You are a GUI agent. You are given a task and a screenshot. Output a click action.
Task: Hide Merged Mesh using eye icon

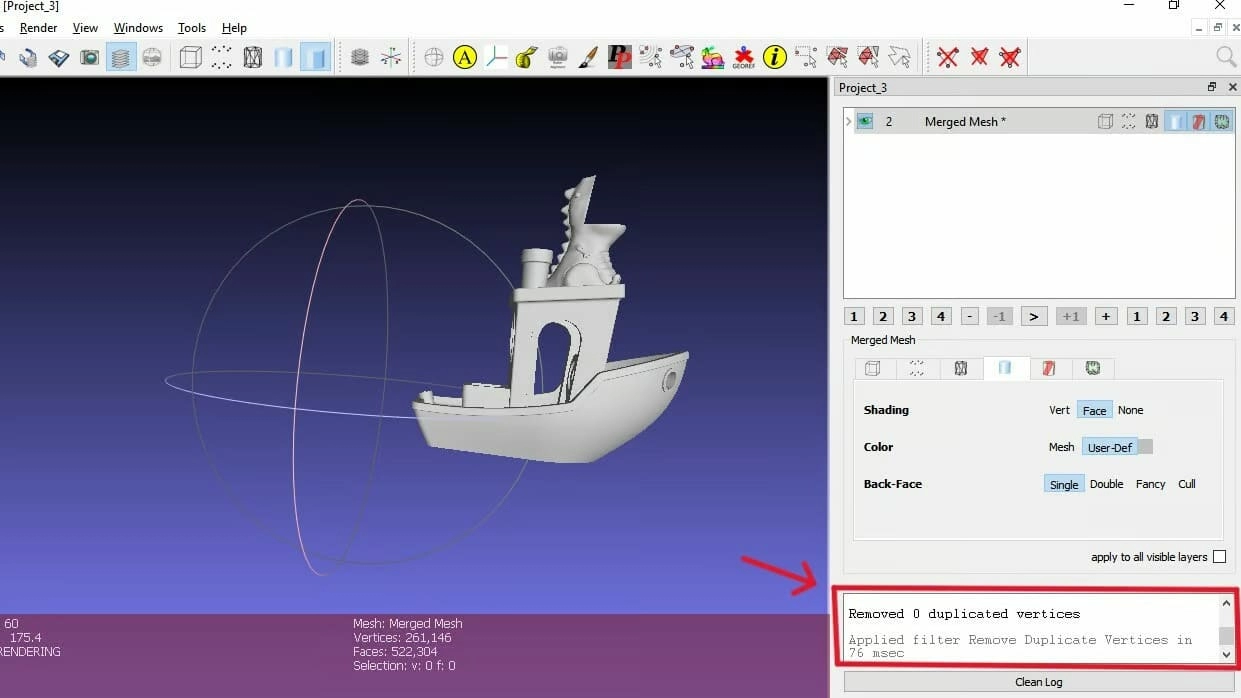865,122
